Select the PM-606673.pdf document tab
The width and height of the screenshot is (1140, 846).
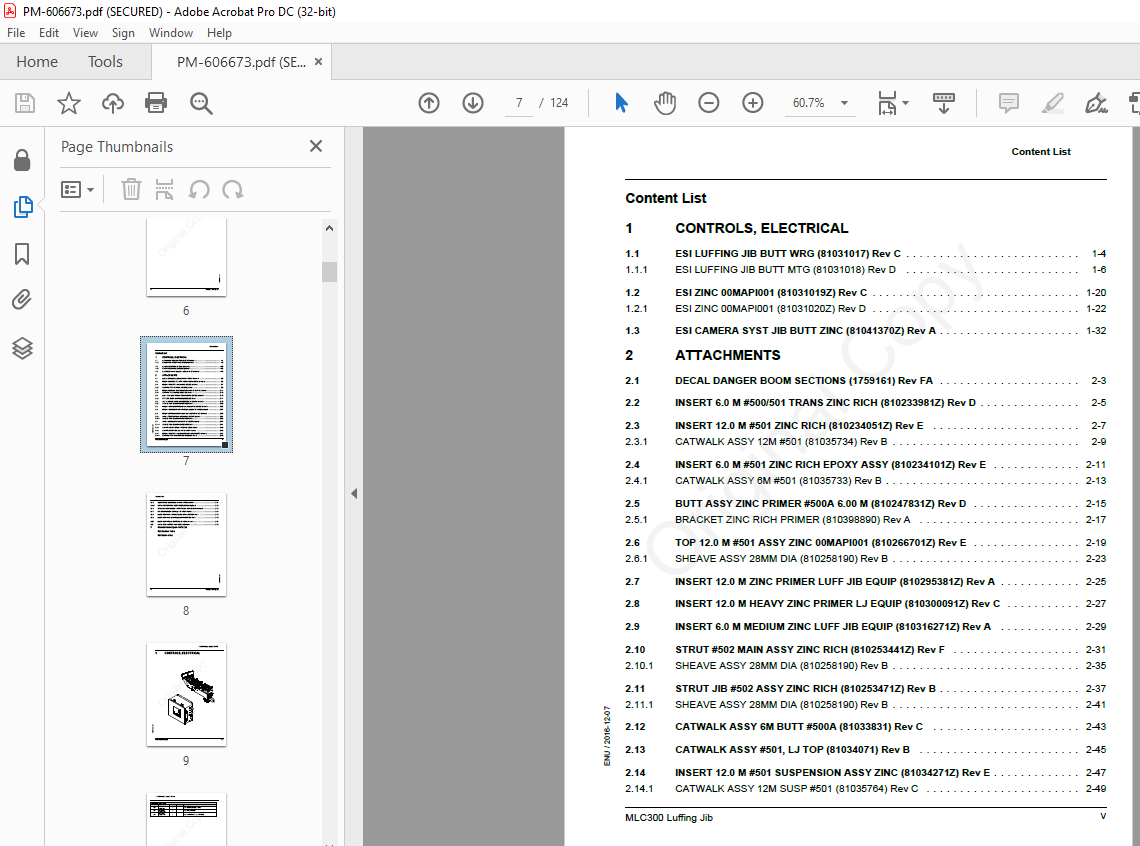pos(241,62)
